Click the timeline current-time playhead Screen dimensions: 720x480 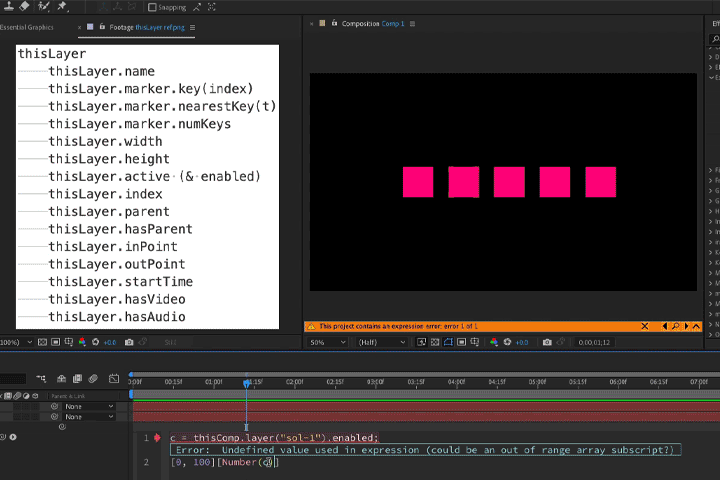pyautogui.click(x=247, y=382)
